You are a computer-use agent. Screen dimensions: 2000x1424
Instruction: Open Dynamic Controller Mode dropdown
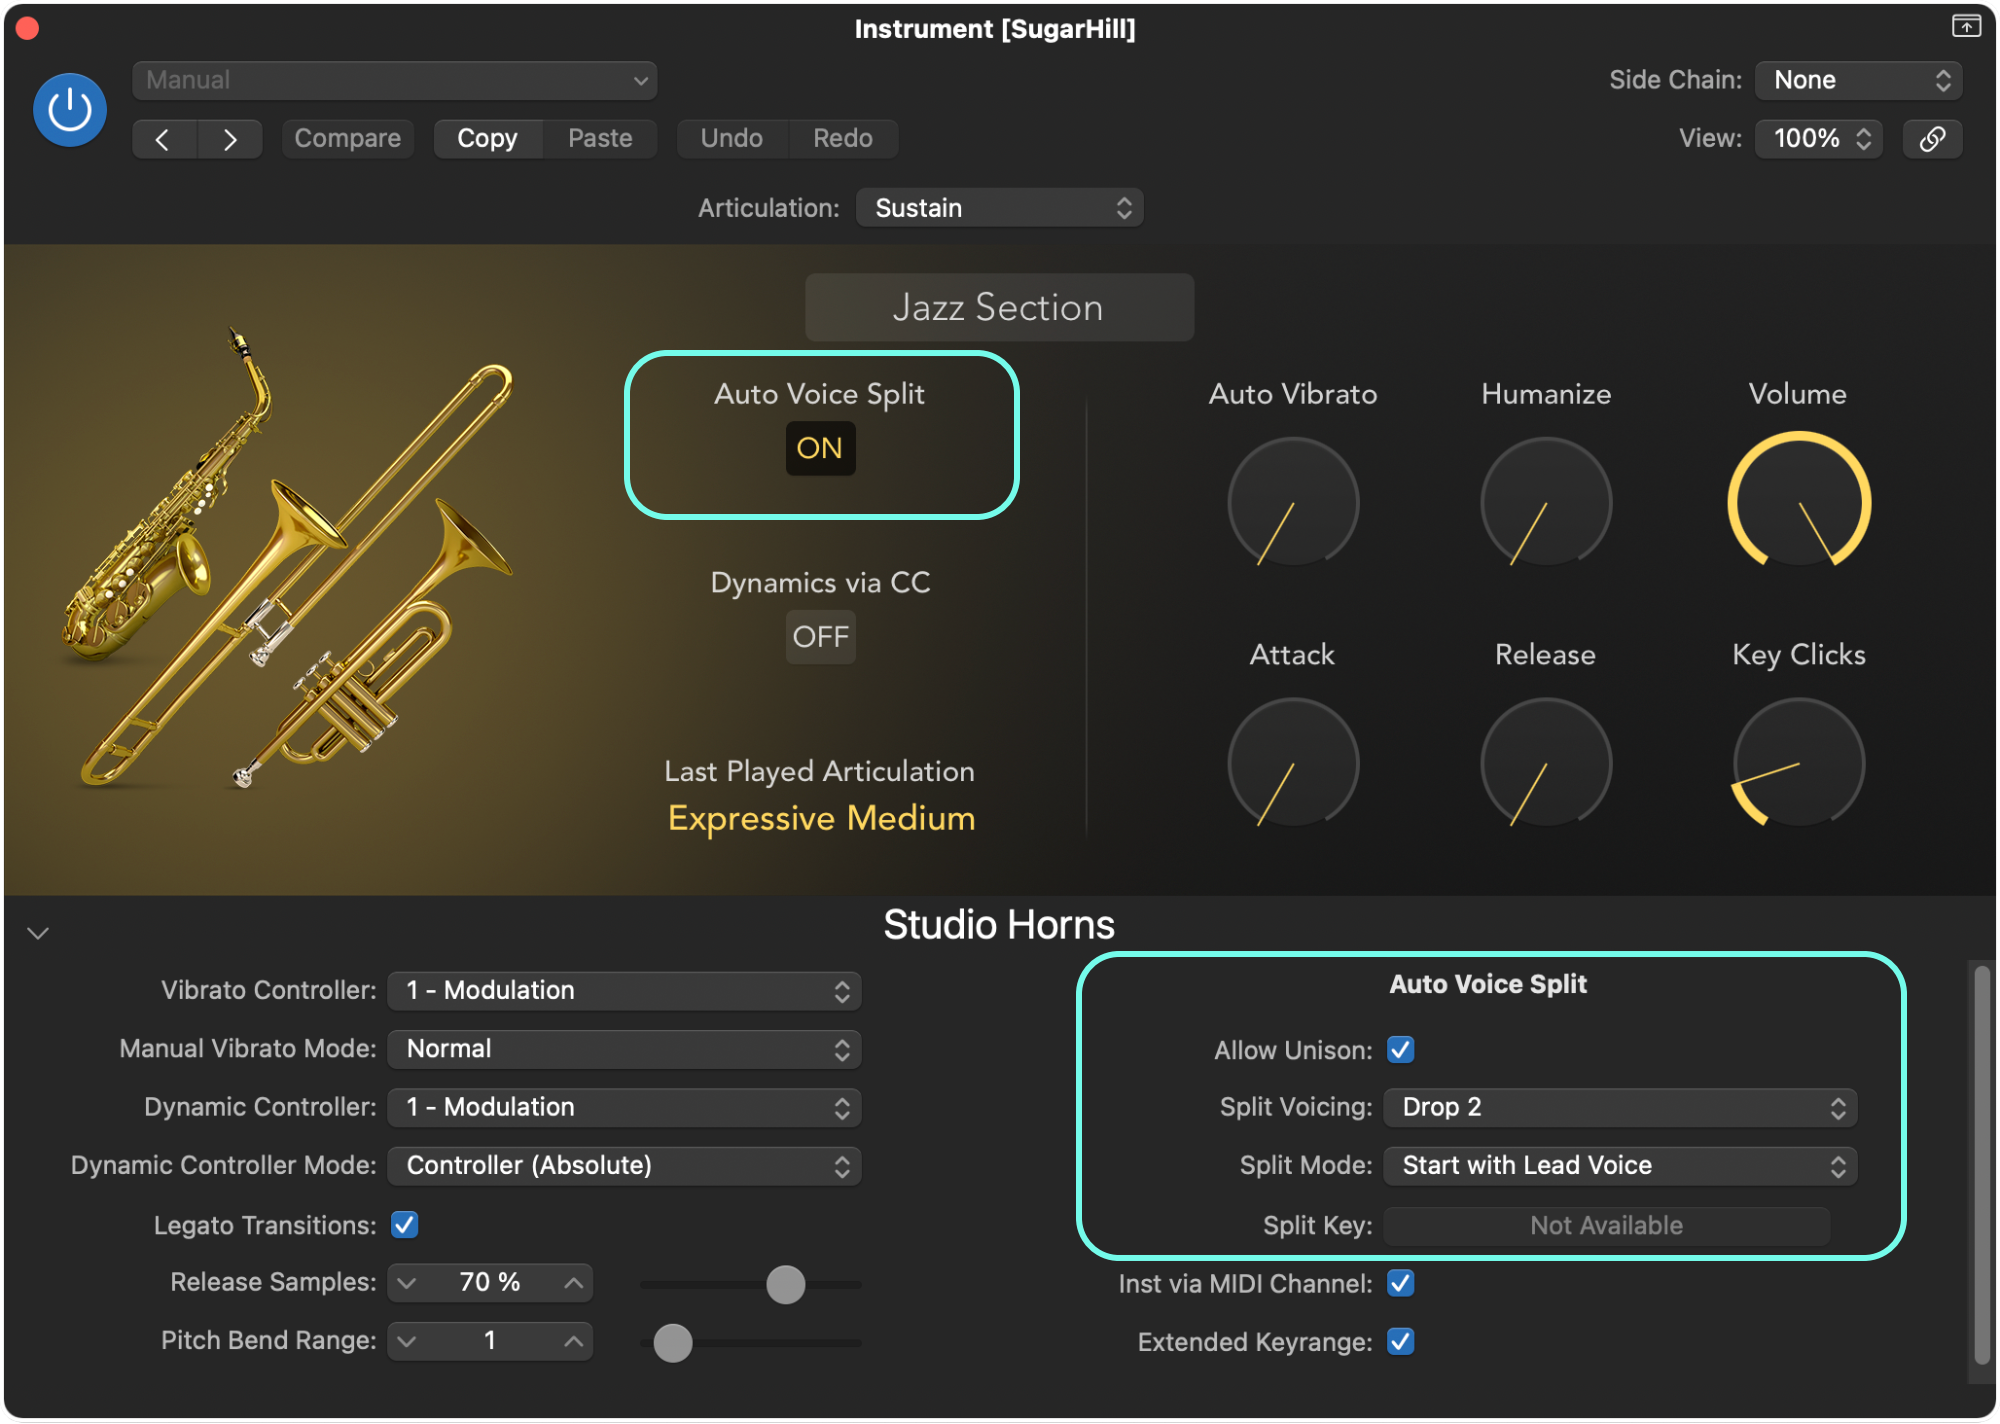coord(624,1165)
